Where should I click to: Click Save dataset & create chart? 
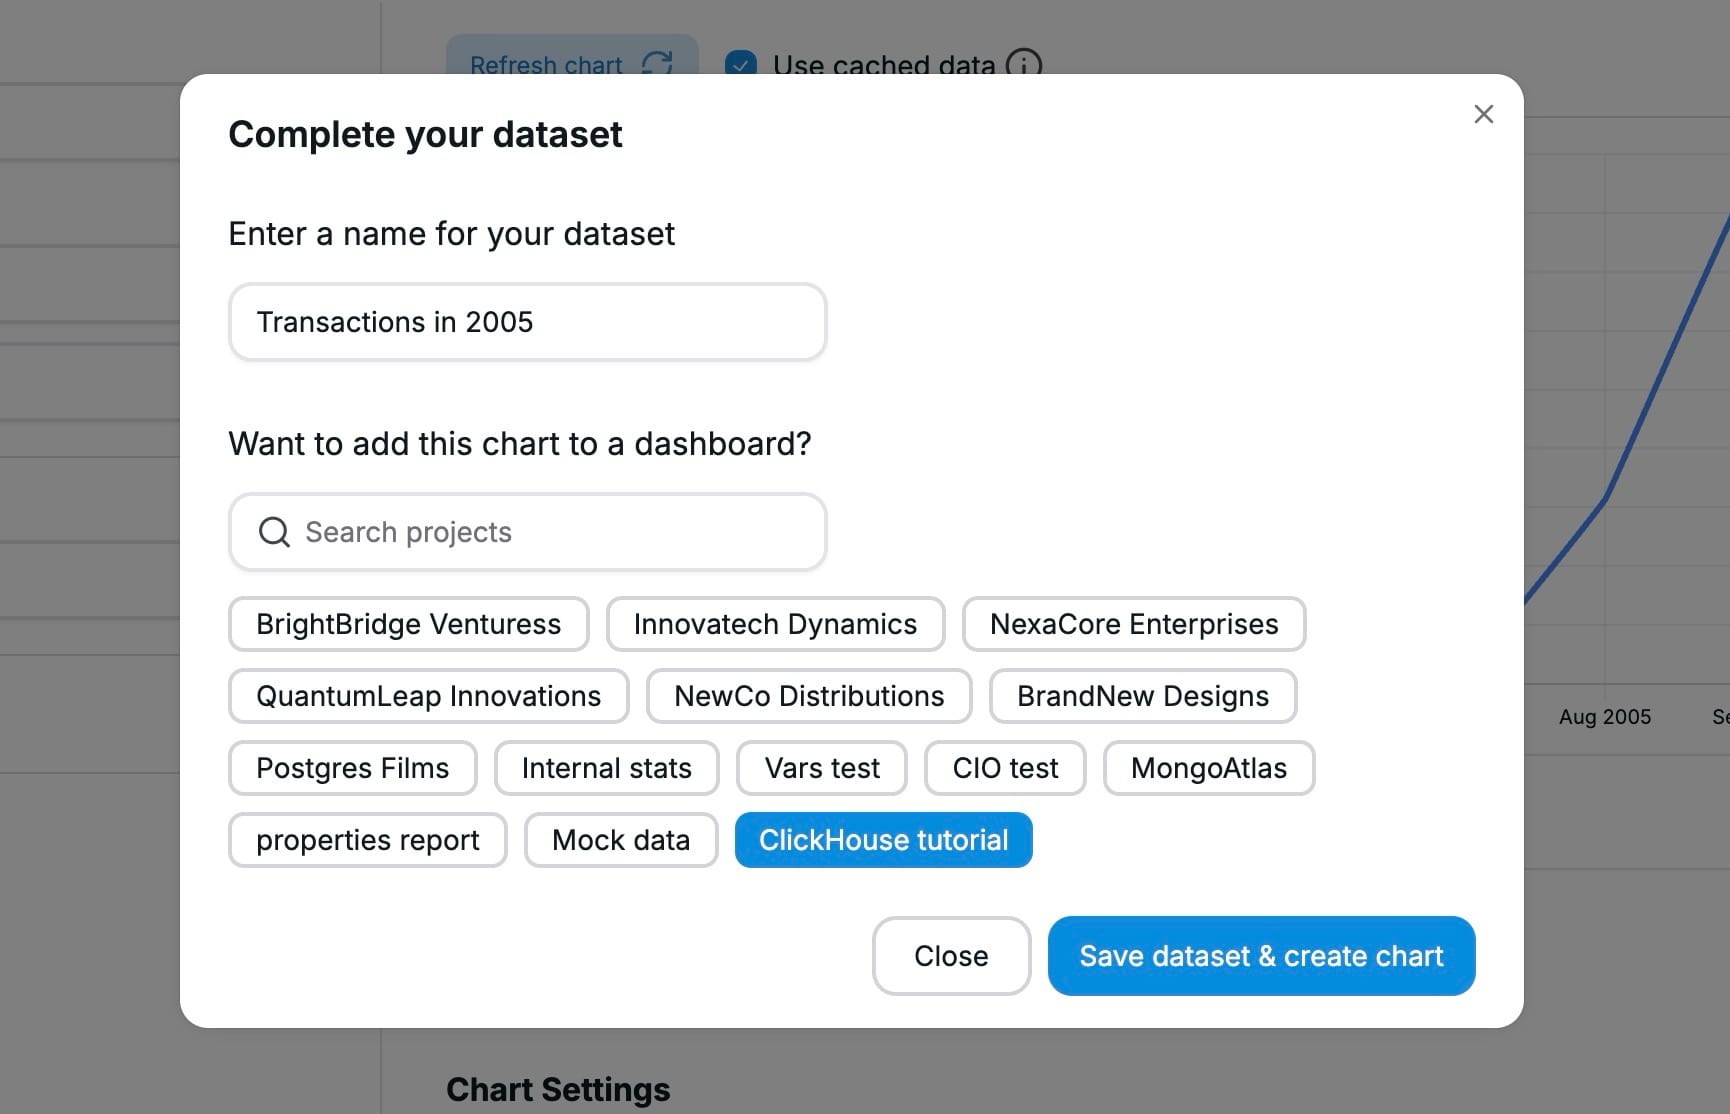pyautogui.click(x=1260, y=956)
